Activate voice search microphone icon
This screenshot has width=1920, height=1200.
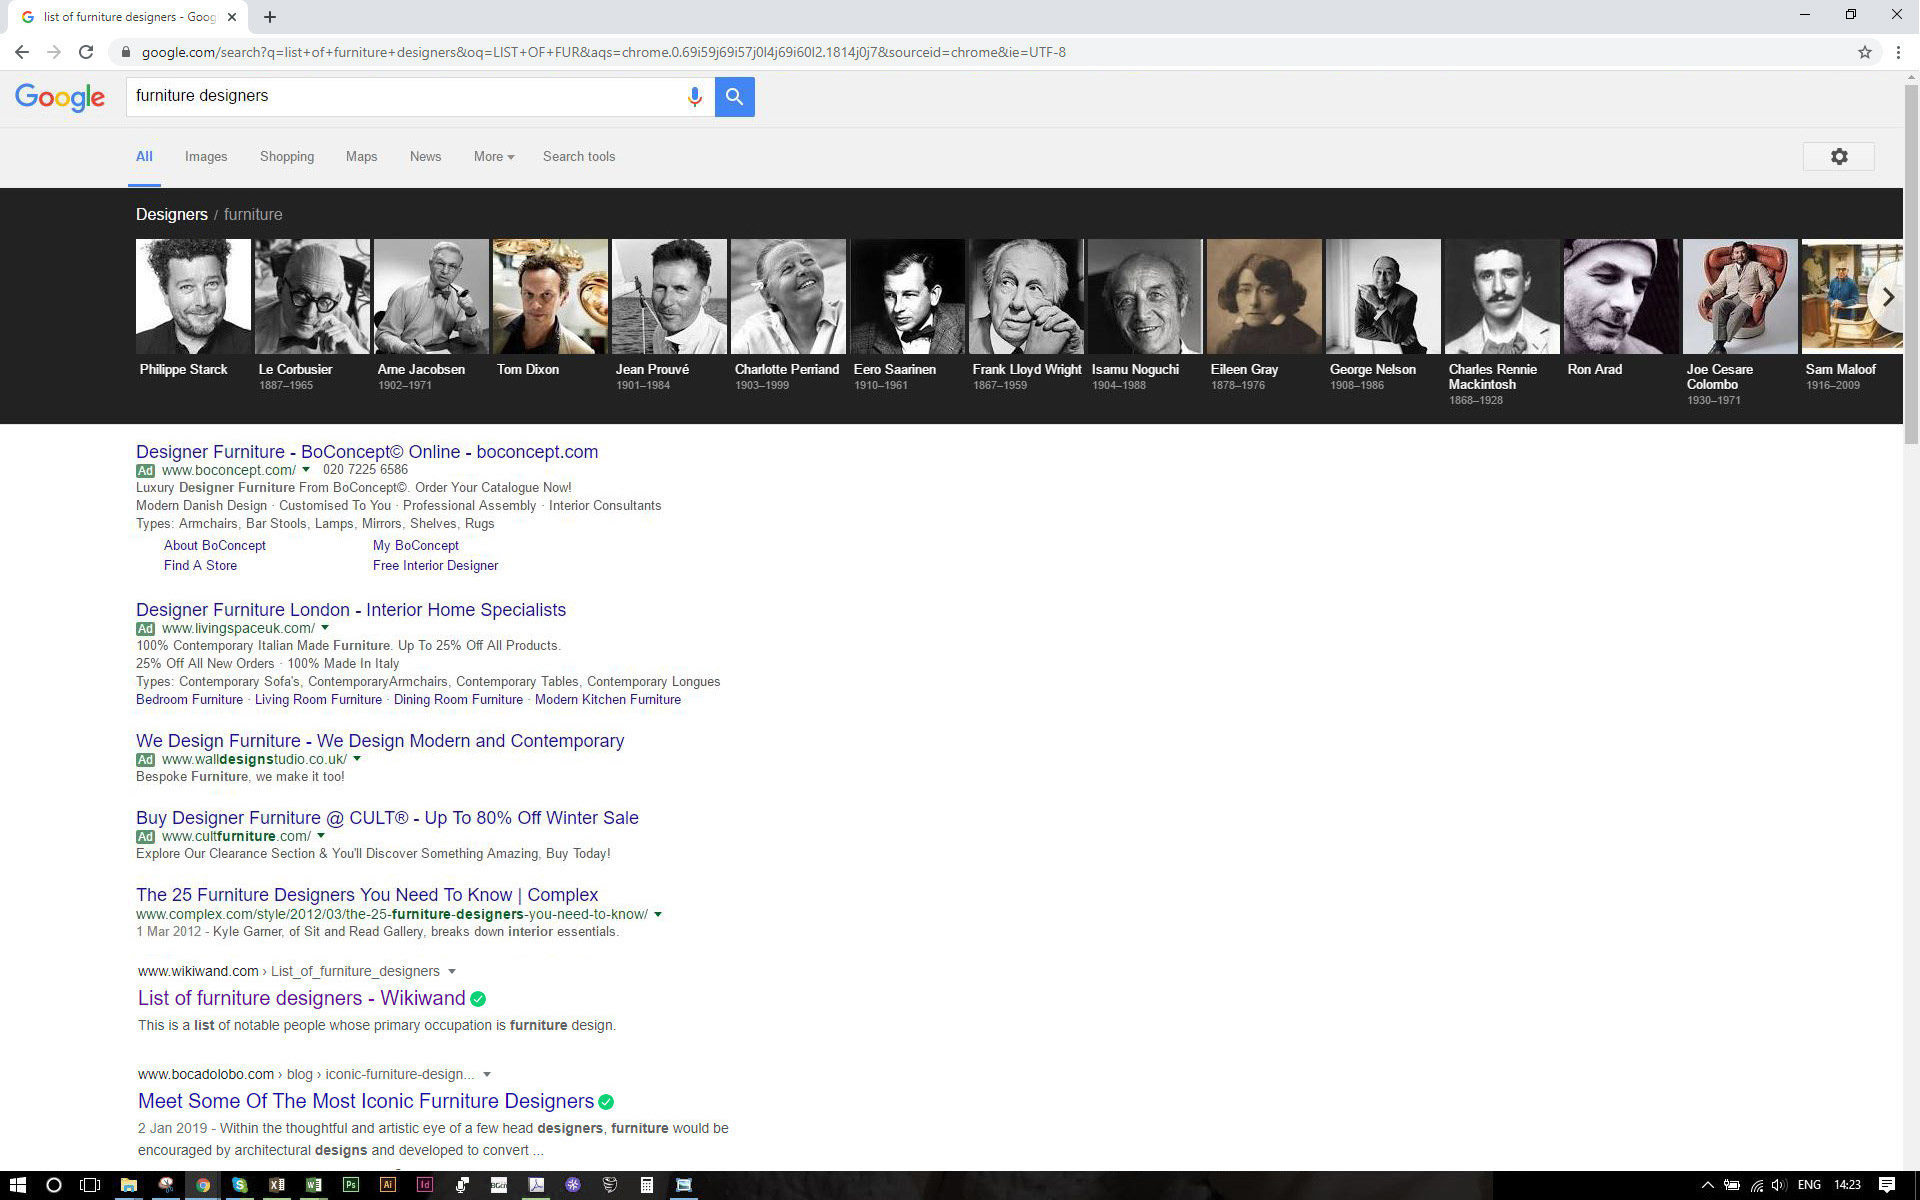(x=694, y=97)
